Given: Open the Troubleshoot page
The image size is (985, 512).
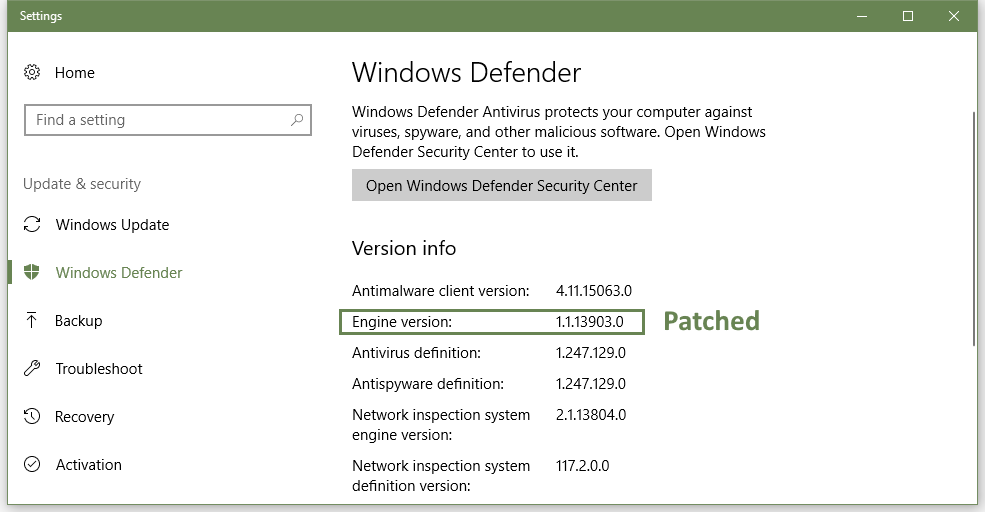Looking at the screenshot, I should point(99,369).
